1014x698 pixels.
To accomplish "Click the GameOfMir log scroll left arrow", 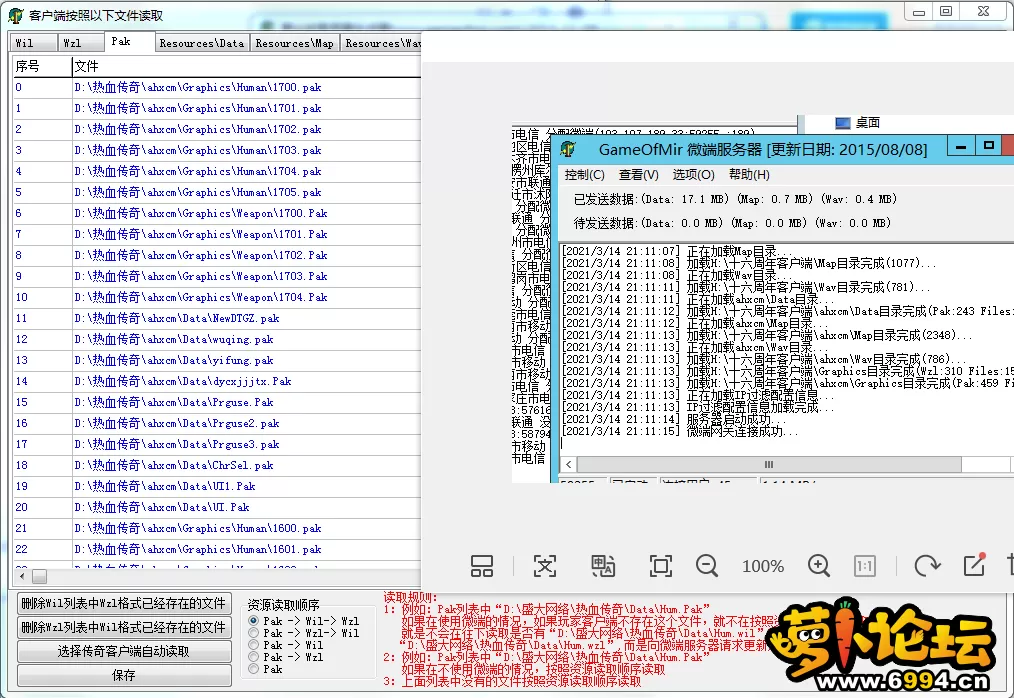I will tap(568, 464).
